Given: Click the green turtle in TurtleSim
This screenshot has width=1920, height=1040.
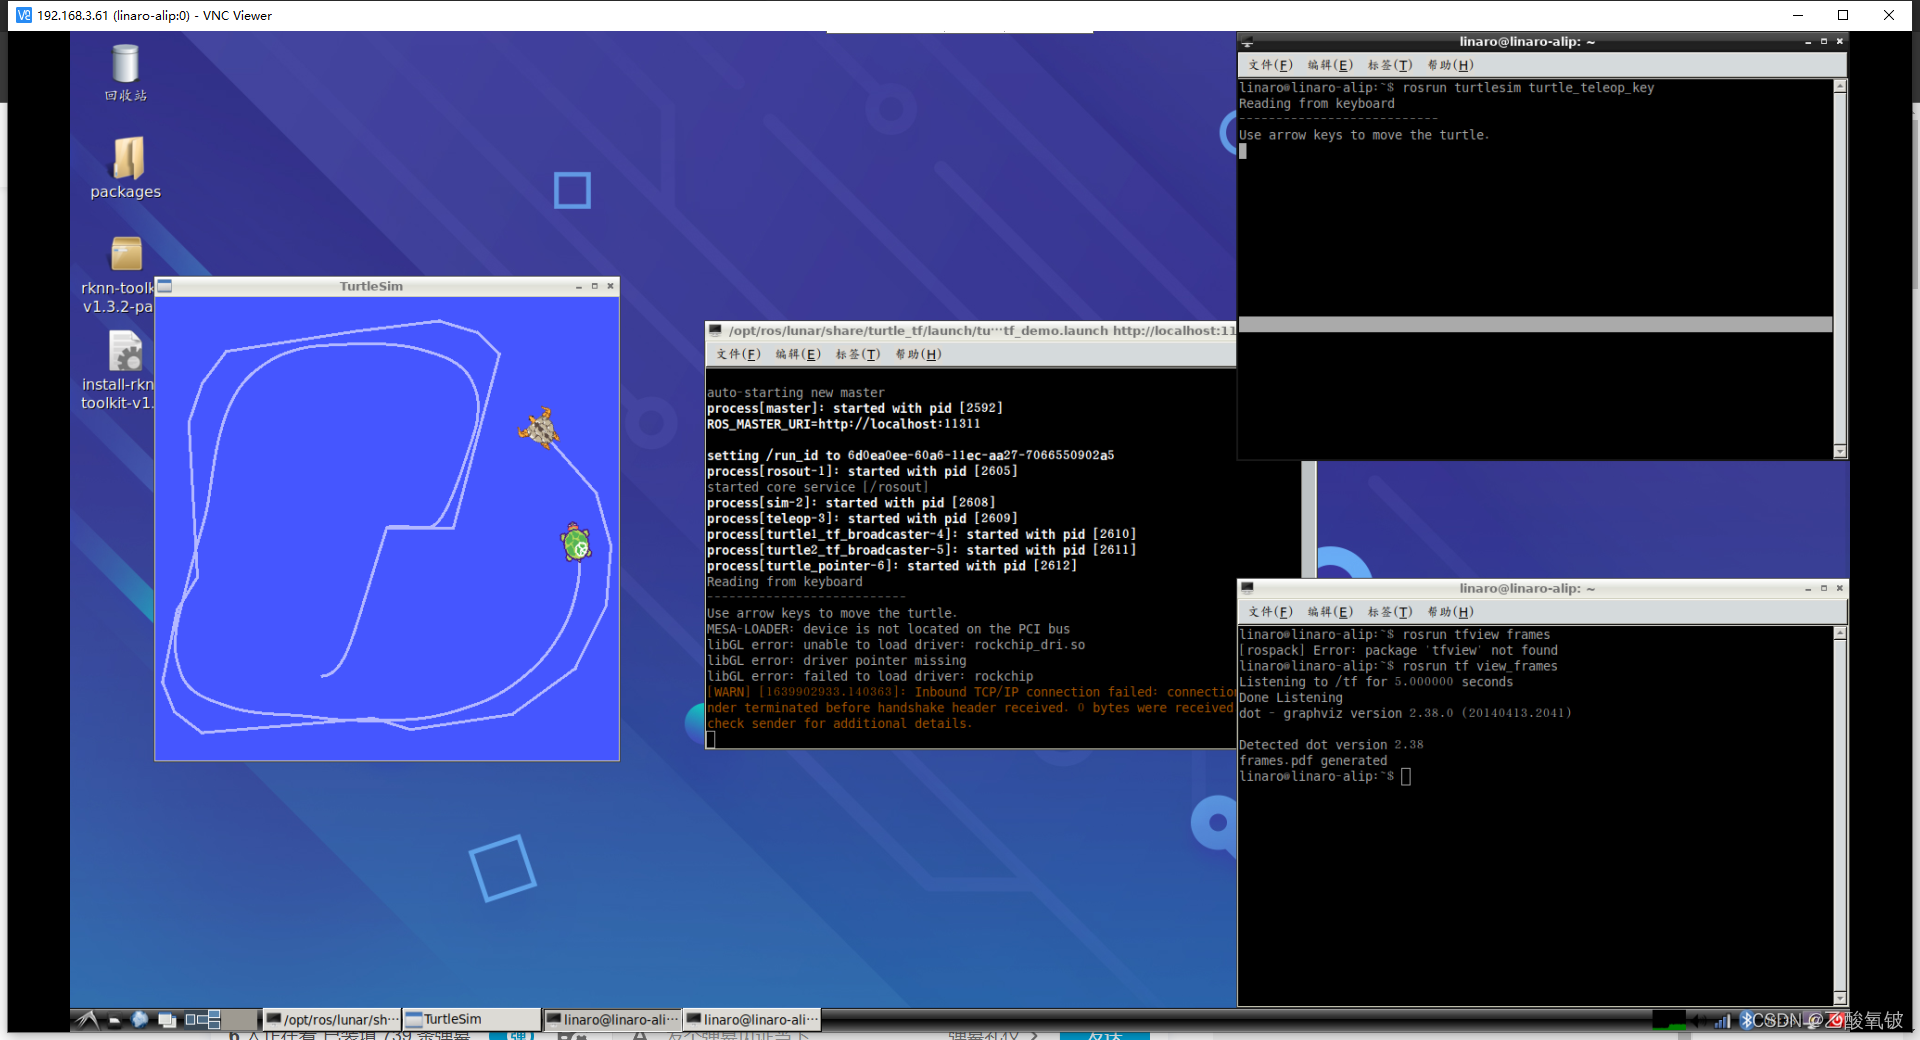Looking at the screenshot, I should point(576,543).
